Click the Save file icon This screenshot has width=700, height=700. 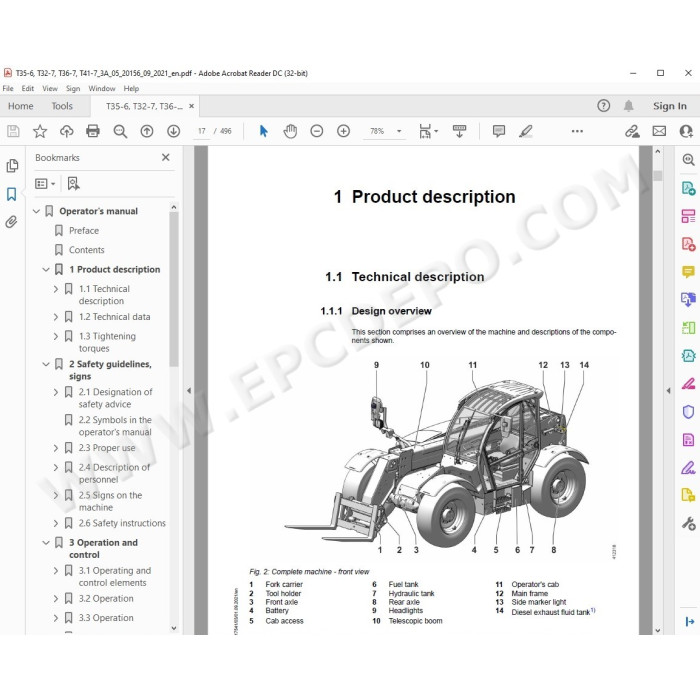point(13,131)
